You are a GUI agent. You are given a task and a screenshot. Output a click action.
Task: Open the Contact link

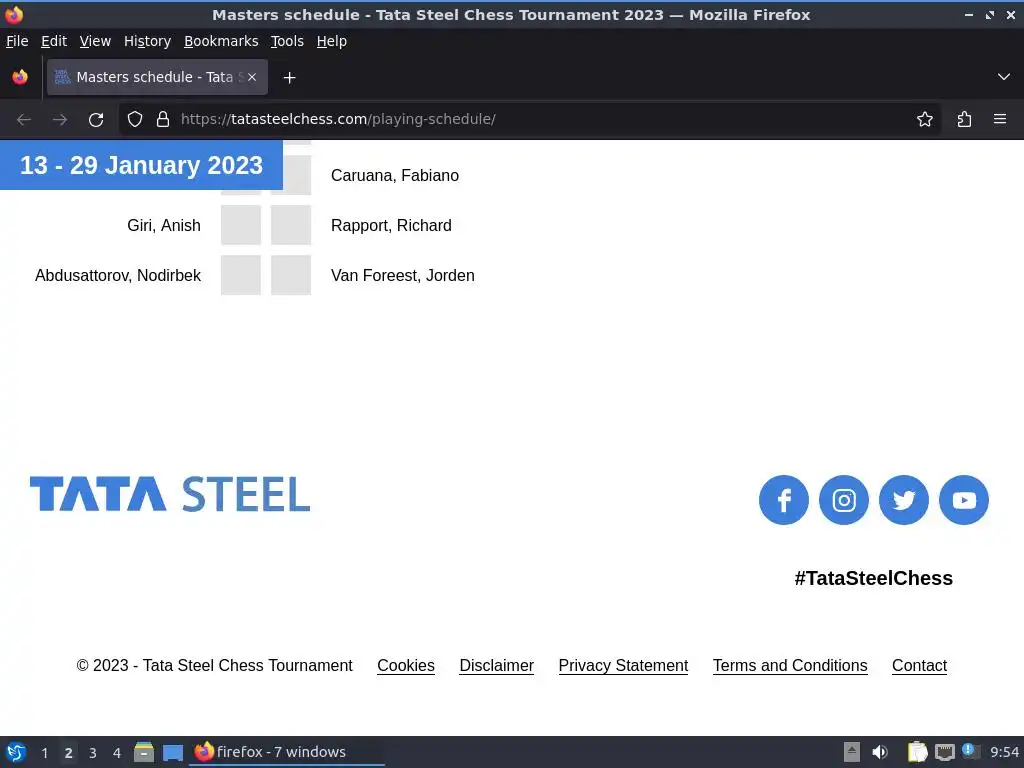point(919,665)
